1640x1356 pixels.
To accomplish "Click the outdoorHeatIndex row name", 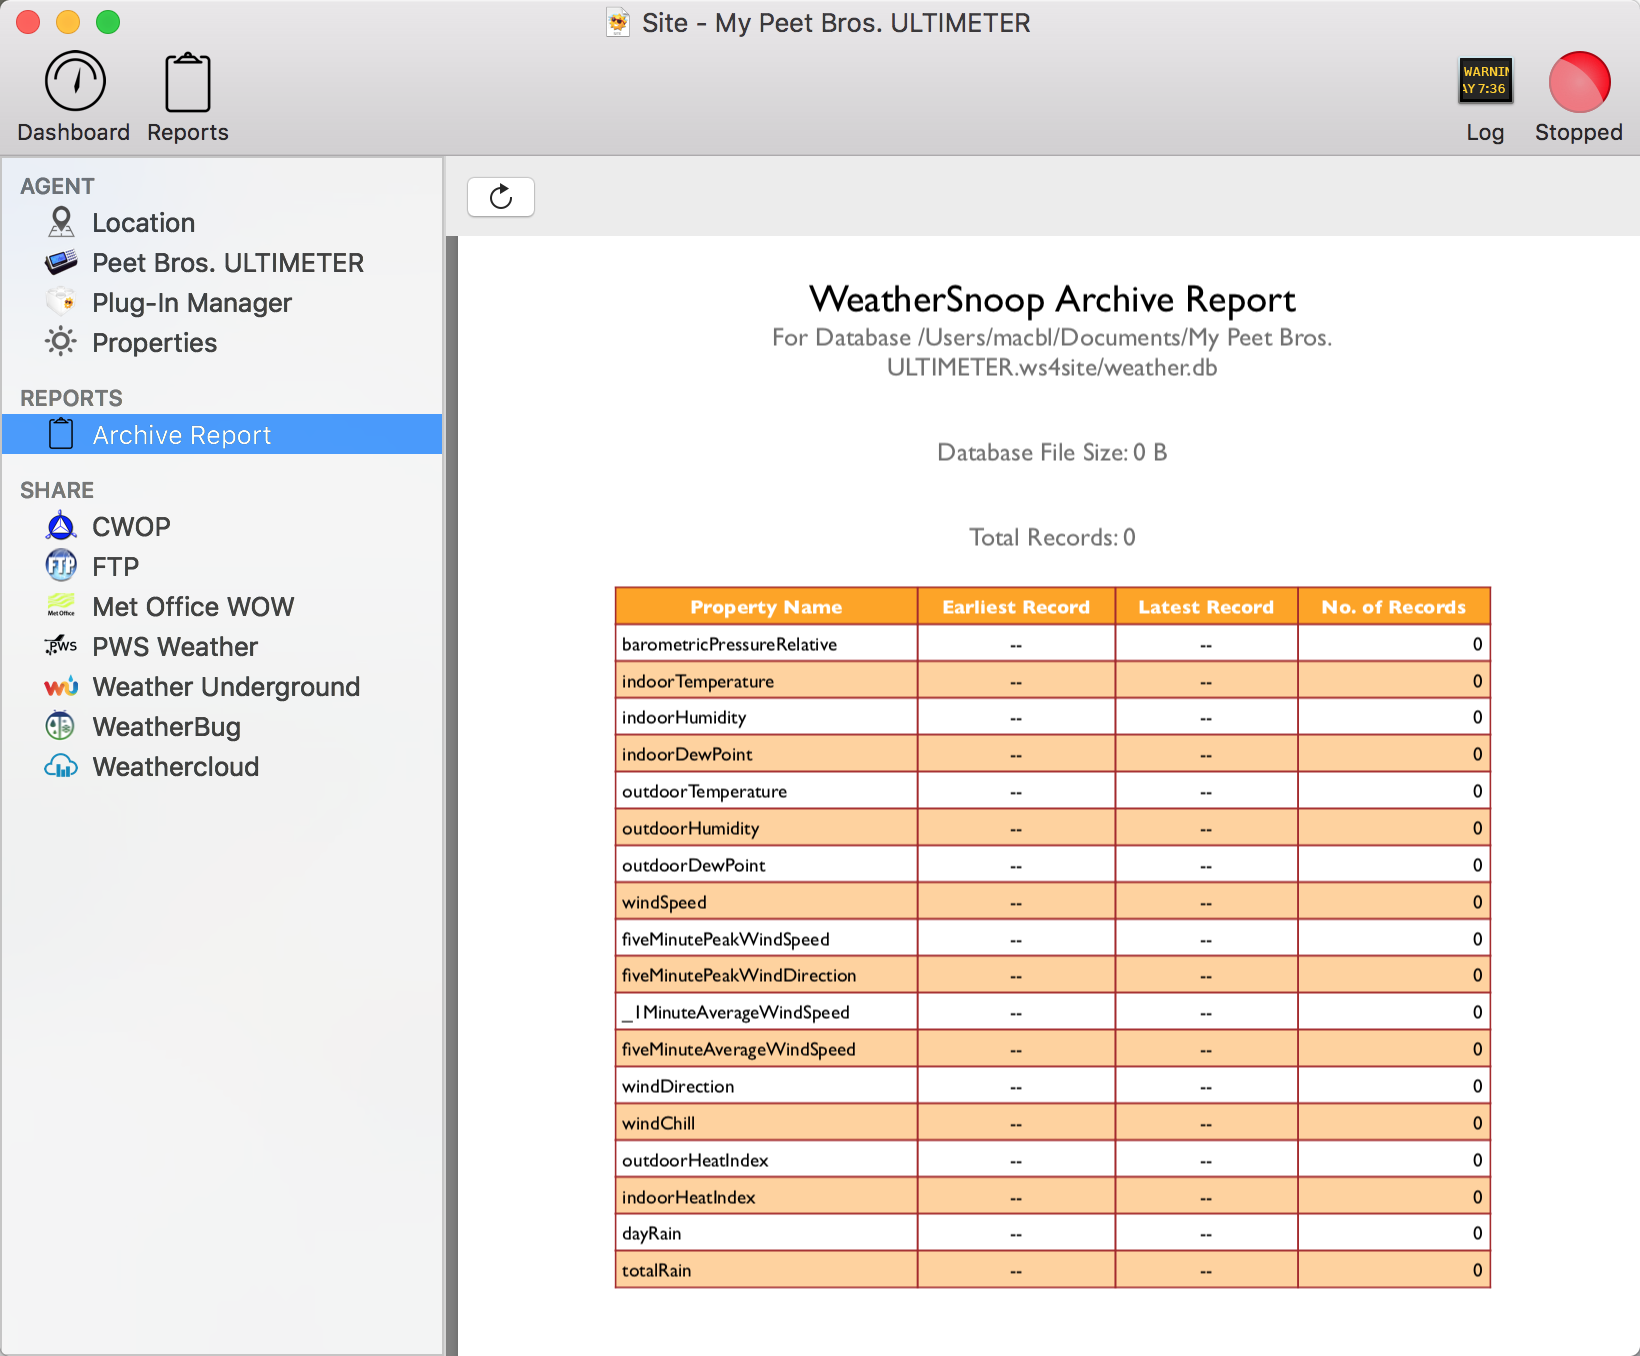I will 695,1160.
